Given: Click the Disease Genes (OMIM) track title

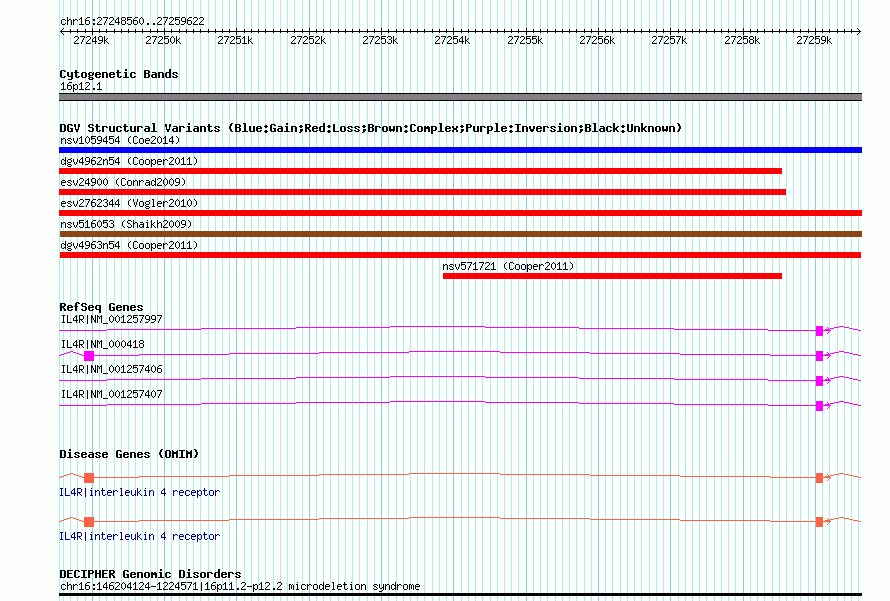Looking at the screenshot, I should pyautogui.click(x=129, y=454).
